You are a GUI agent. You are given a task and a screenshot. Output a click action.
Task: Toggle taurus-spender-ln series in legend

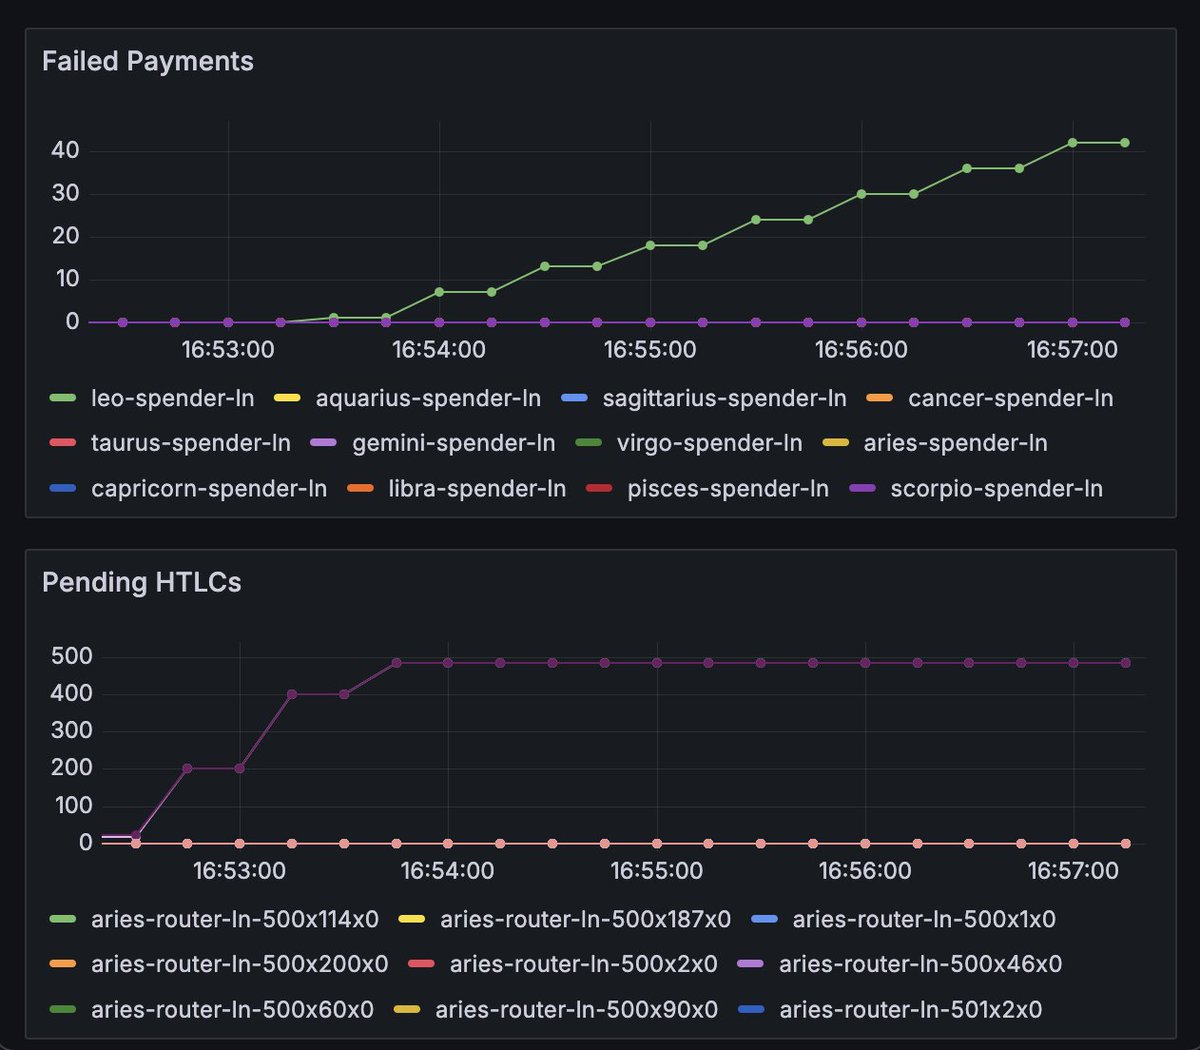[170, 443]
